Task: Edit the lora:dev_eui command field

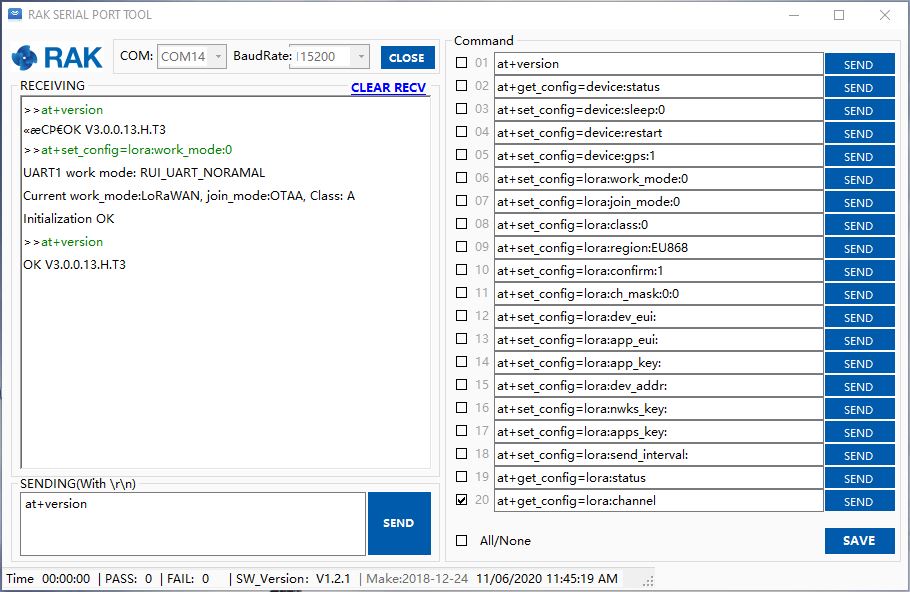Action: pyautogui.click(x=658, y=317)
